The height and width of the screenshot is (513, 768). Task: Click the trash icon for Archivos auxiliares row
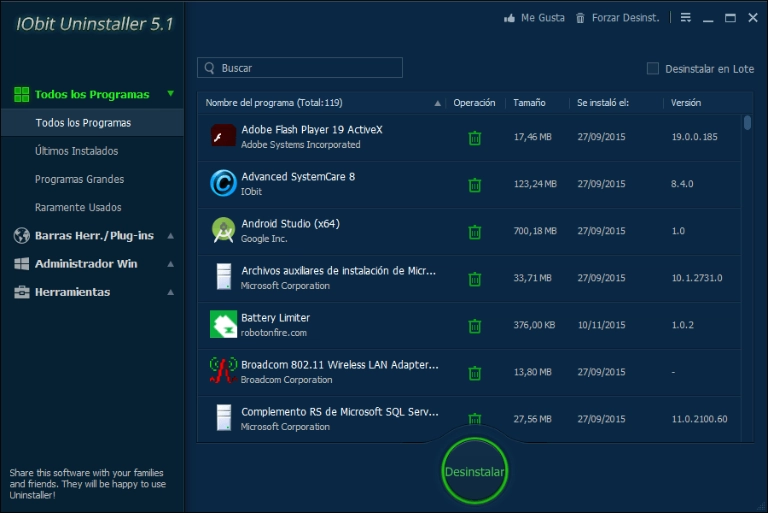[x=475, y=279]
